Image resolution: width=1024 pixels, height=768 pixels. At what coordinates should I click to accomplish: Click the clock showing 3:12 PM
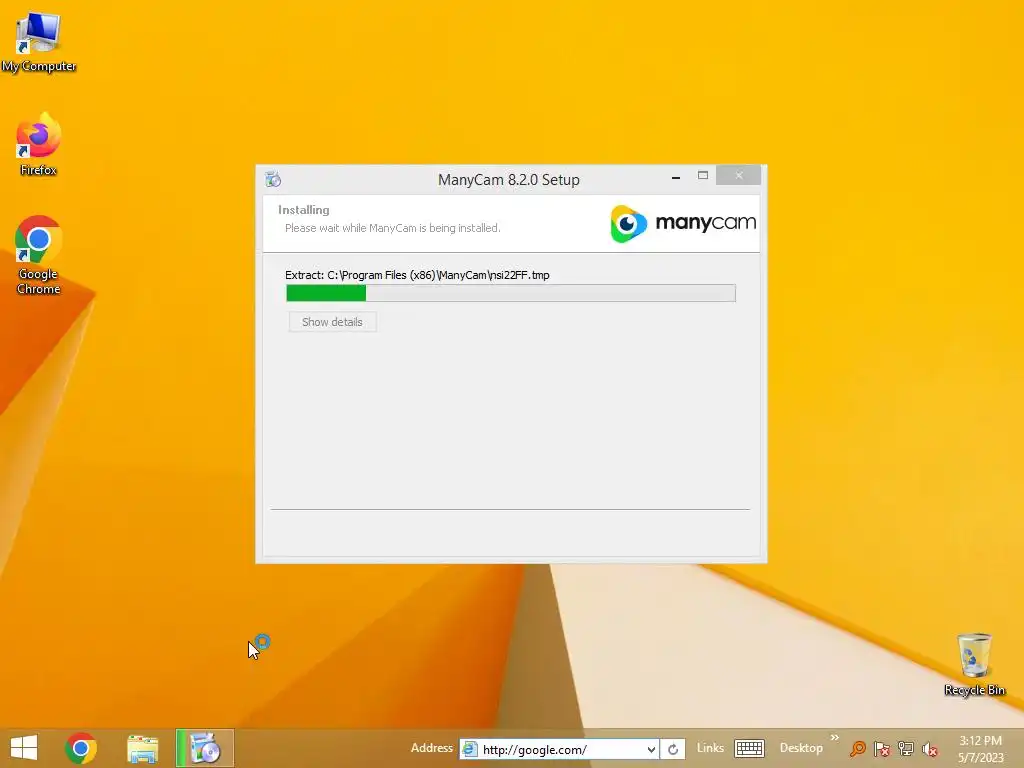(980, 741)
